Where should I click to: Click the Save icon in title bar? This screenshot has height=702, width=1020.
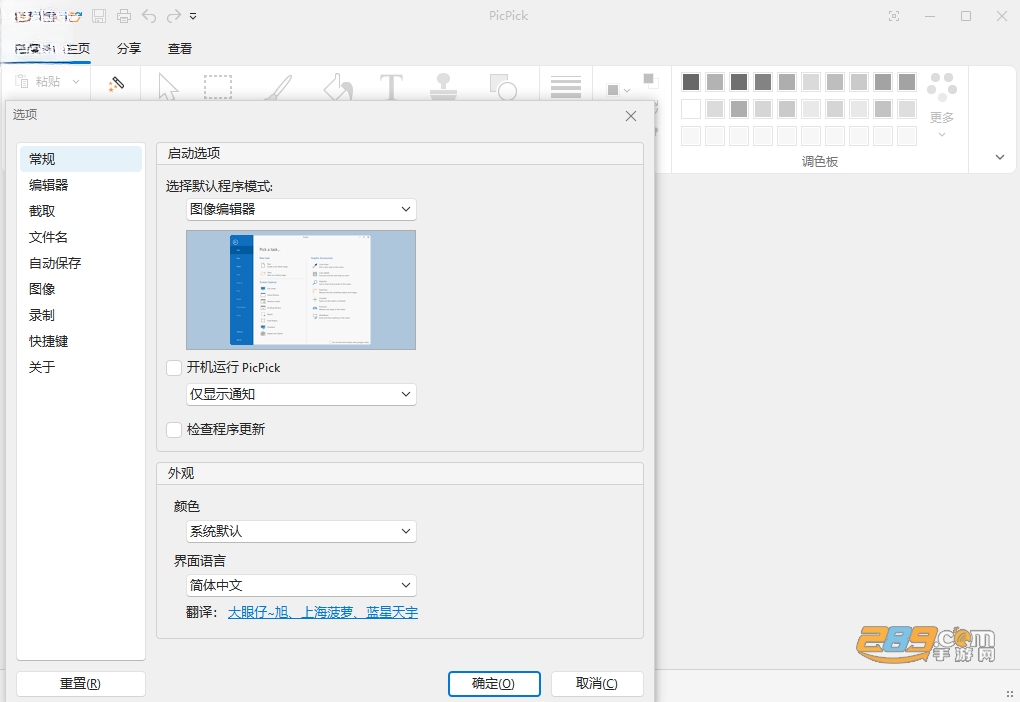[x=99, y=16]
